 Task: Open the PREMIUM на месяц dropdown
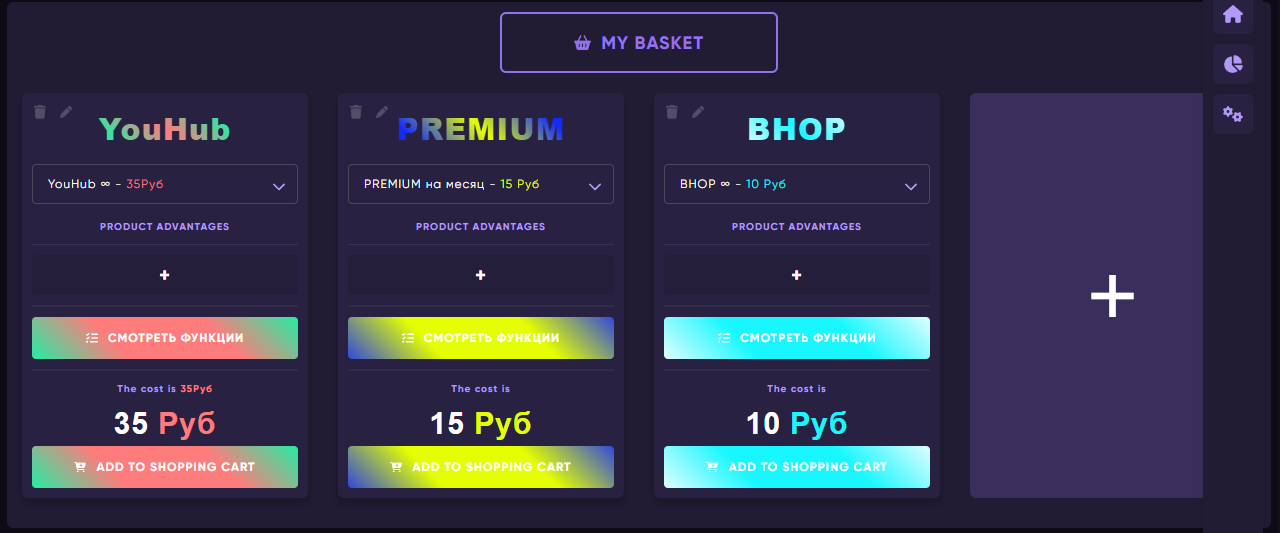481,184
